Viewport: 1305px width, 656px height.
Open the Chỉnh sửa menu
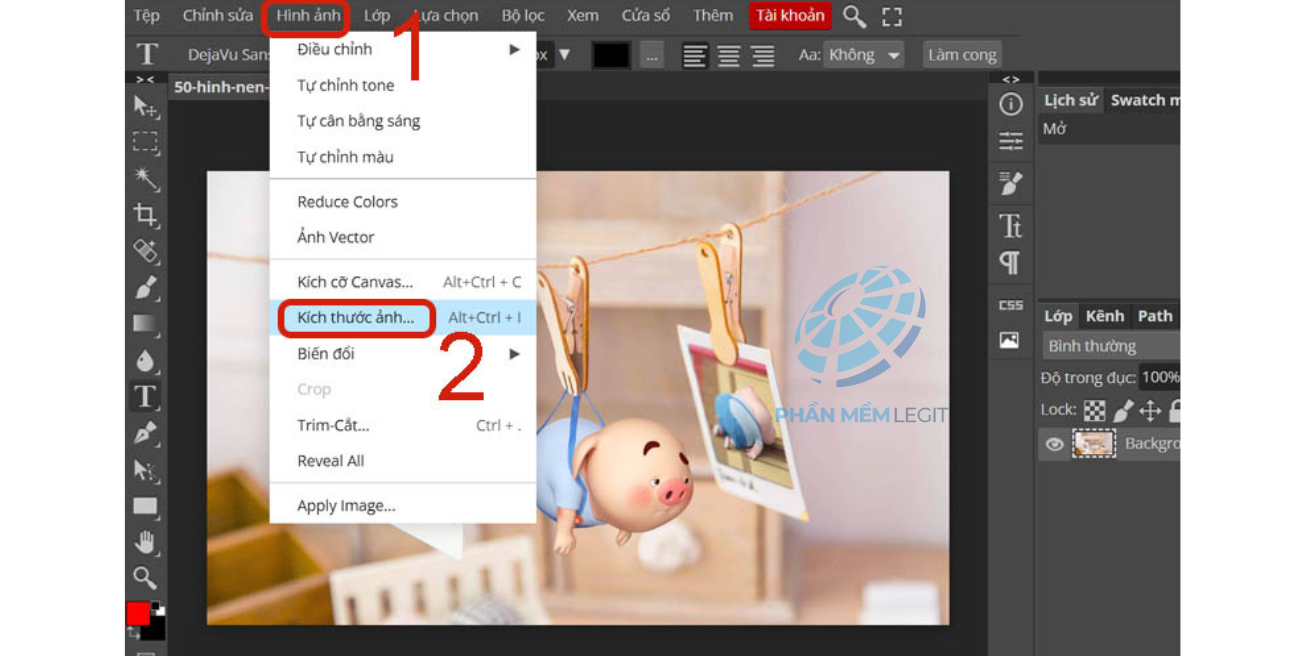point(218,16)
